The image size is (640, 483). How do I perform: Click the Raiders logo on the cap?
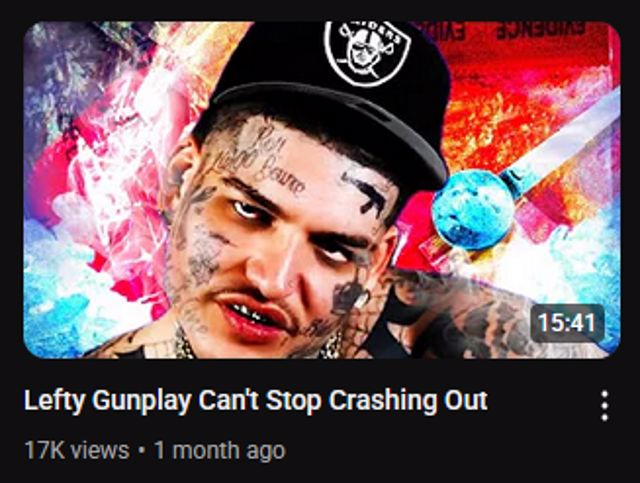point(367,51)
